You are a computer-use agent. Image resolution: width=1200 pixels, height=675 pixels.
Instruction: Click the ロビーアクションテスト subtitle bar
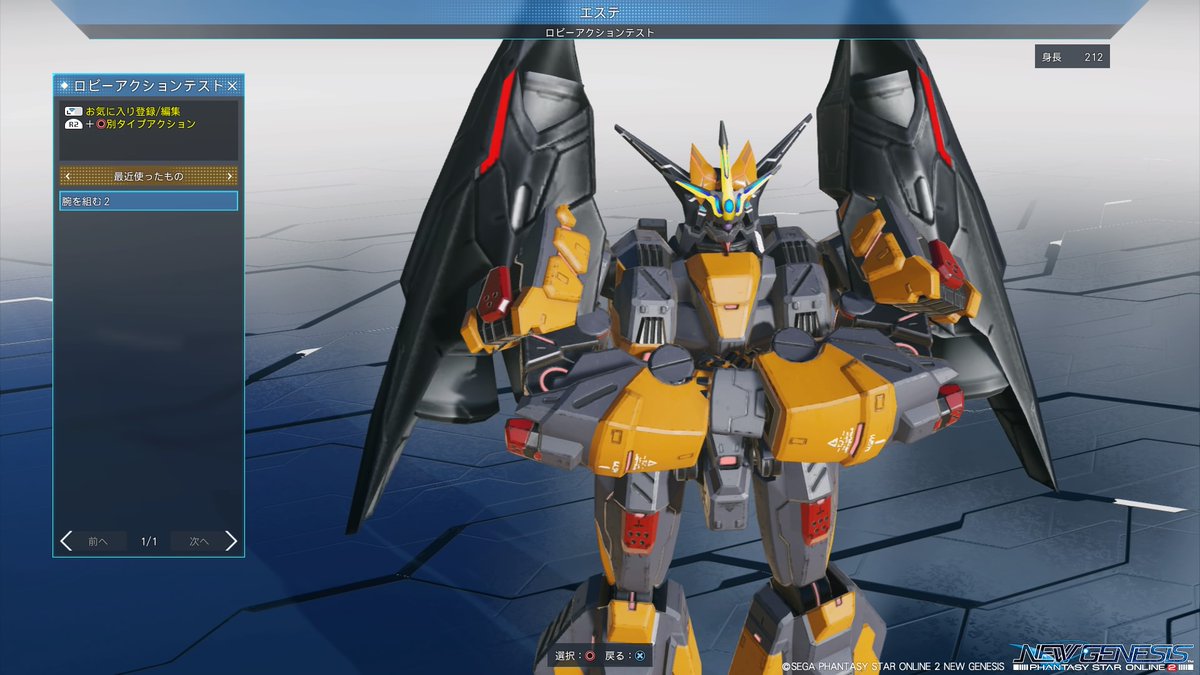pyautogui.click(x=600, y=32)
